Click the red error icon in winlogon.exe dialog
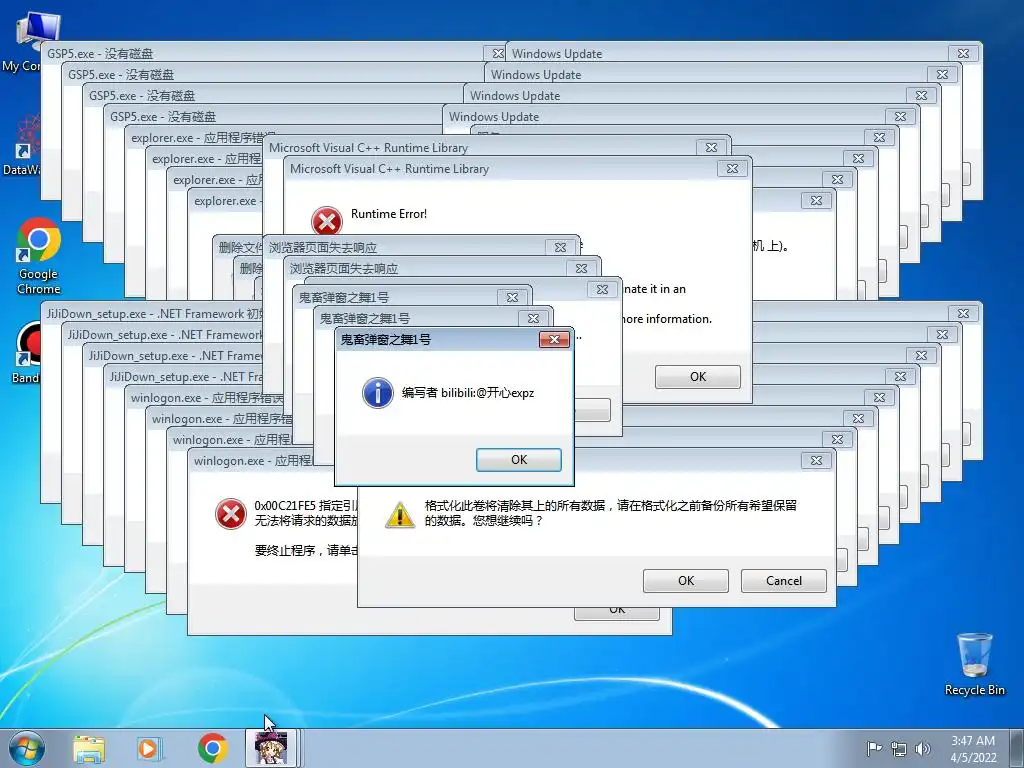 point(231,513)
